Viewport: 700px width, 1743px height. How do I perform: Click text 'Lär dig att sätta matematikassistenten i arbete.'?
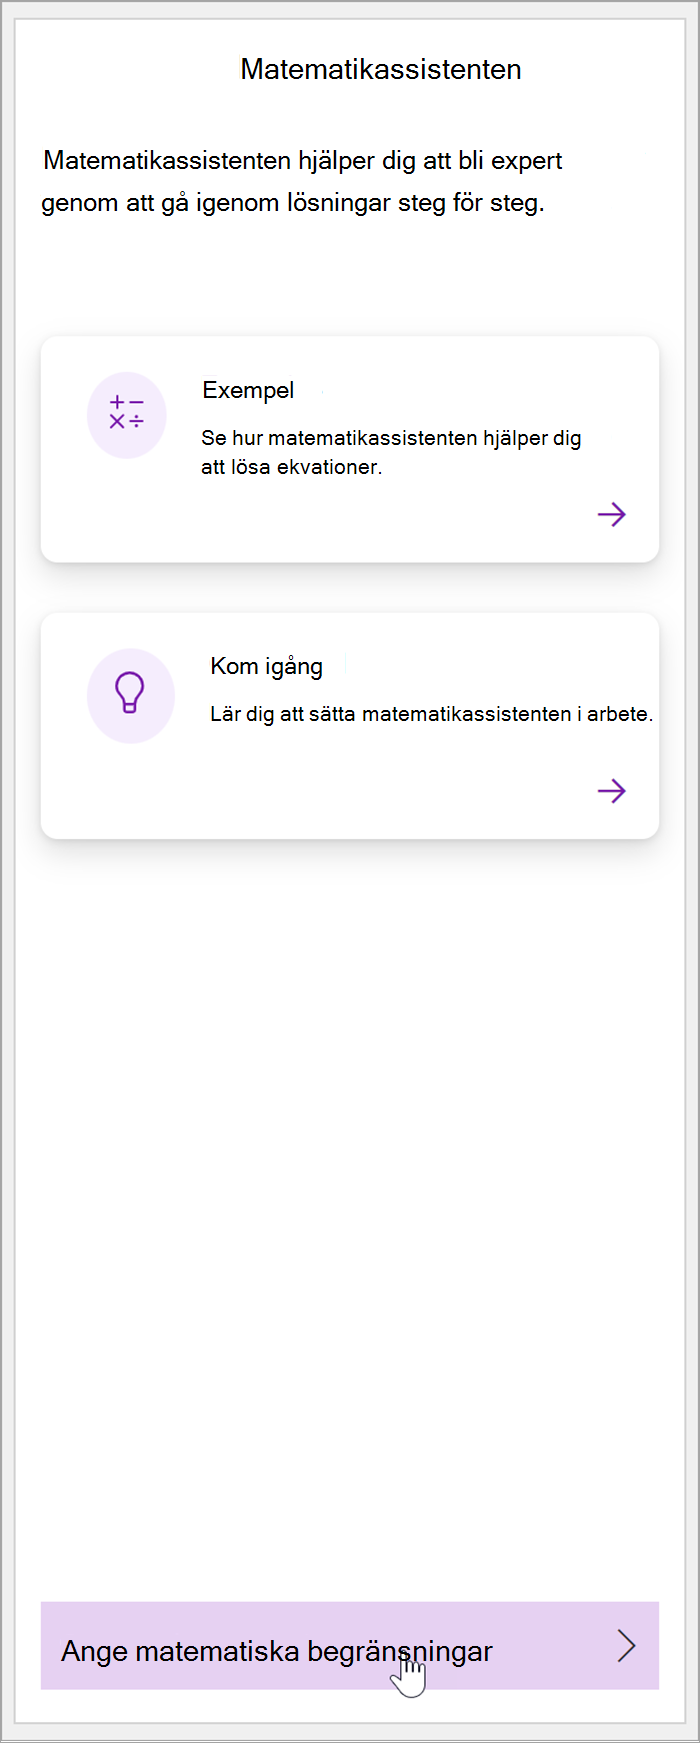(431, 714)
